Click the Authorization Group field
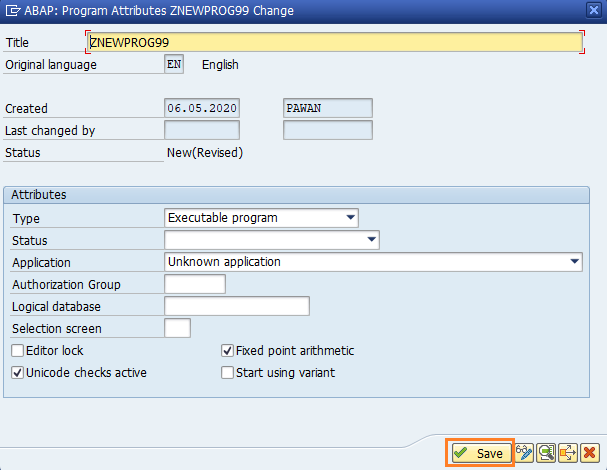 194,284
